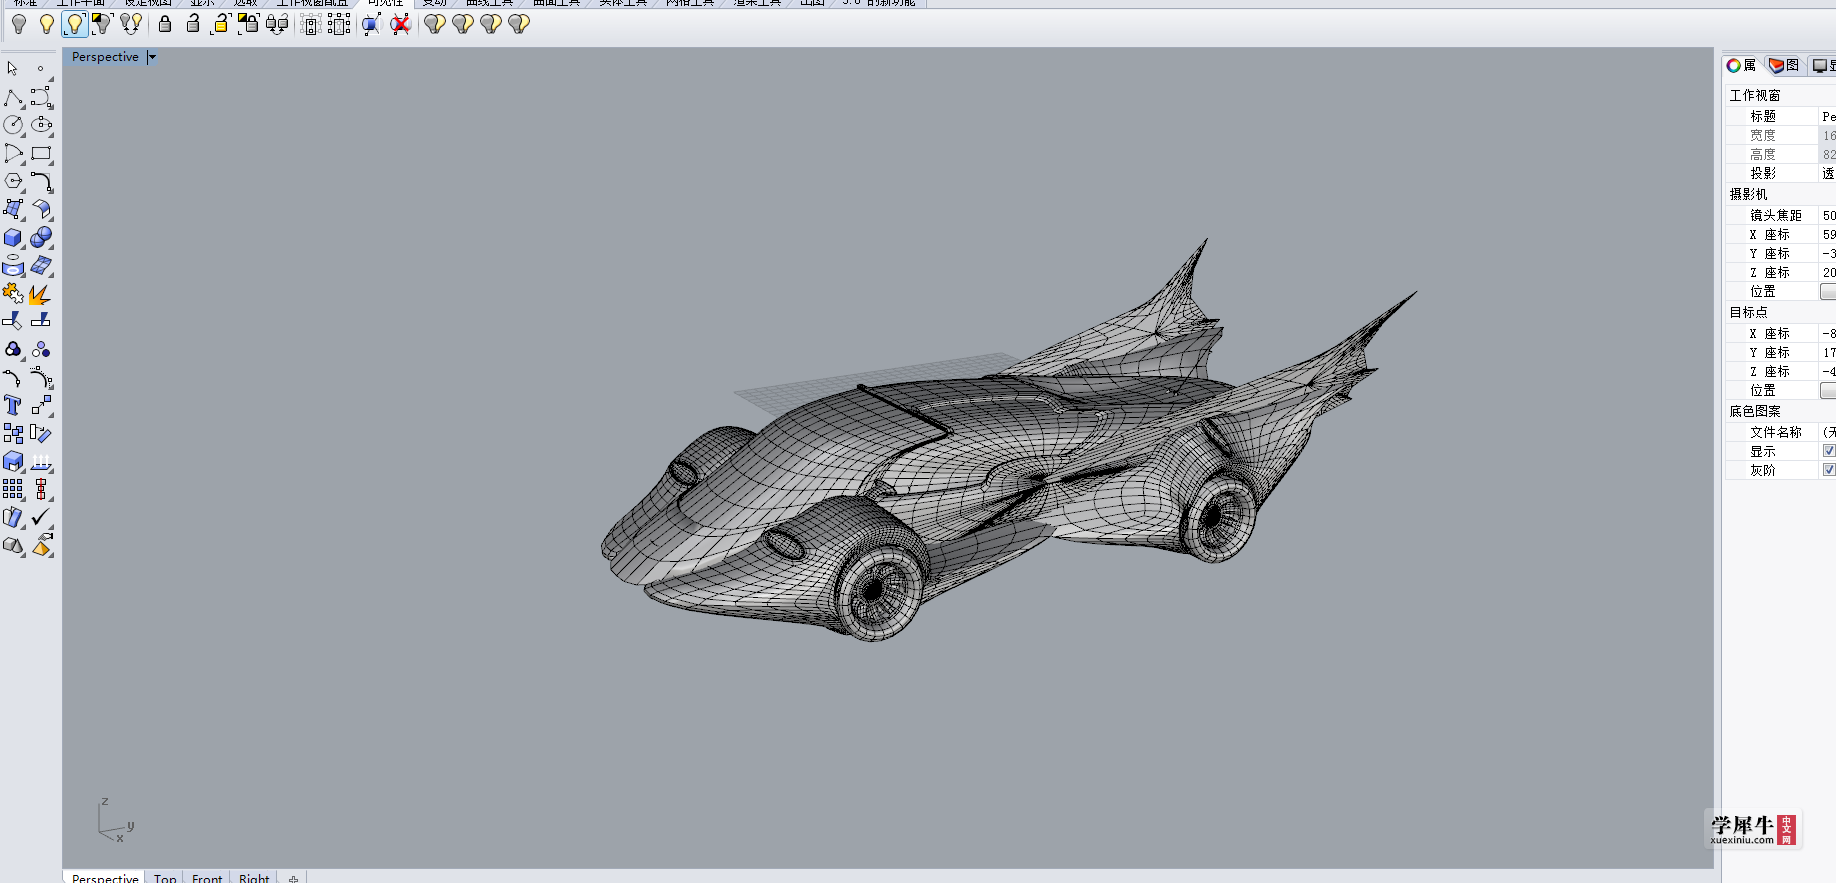1836x883 pixels.
Task: Open the display monitor panel tab
Action: click(1824, 66)
